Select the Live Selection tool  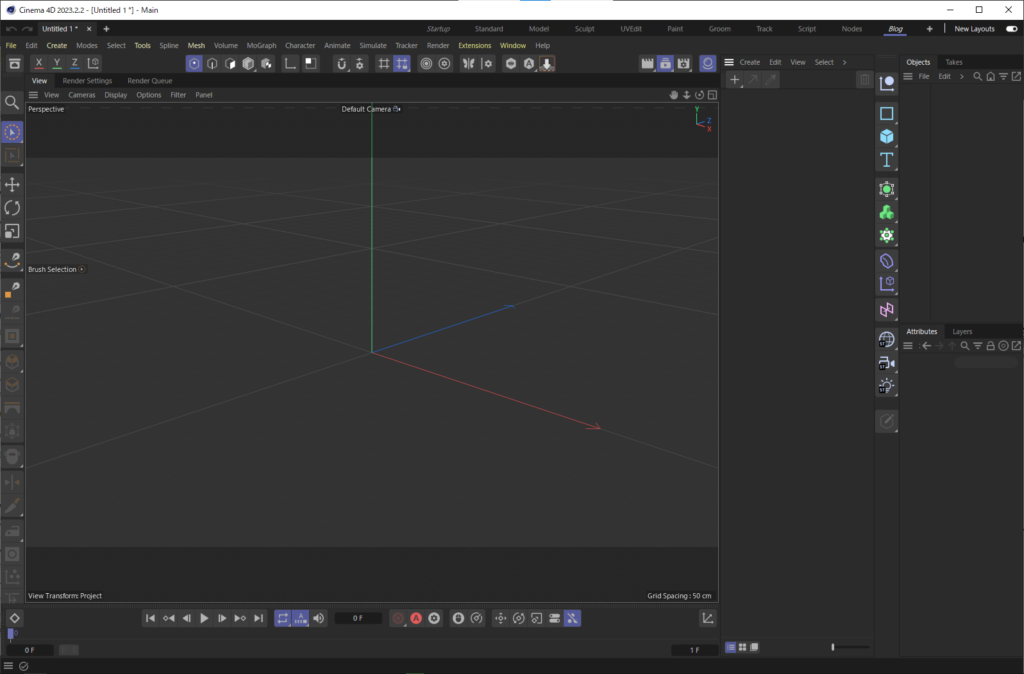13,131
